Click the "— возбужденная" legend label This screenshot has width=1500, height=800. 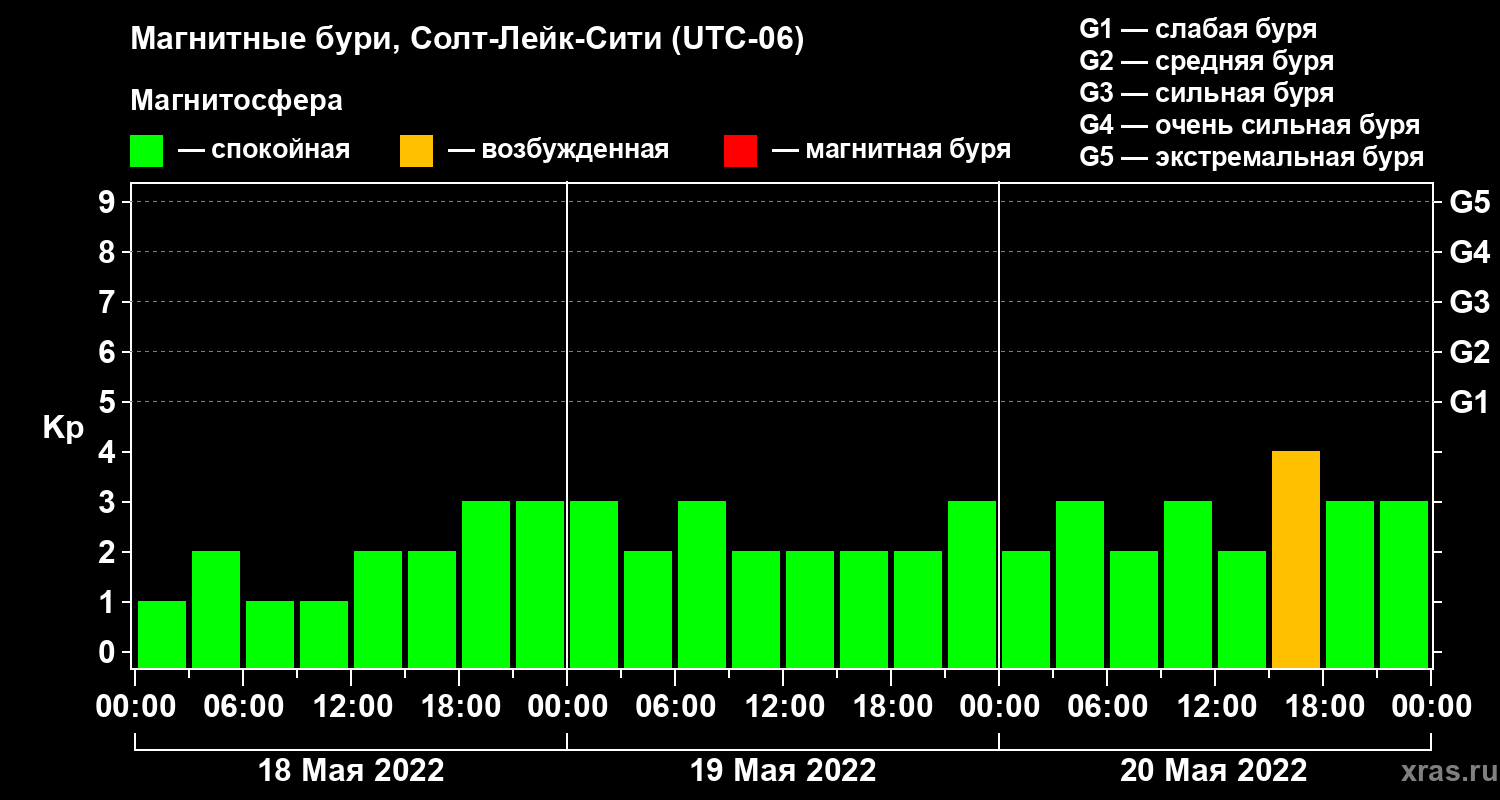click(558, 151)
